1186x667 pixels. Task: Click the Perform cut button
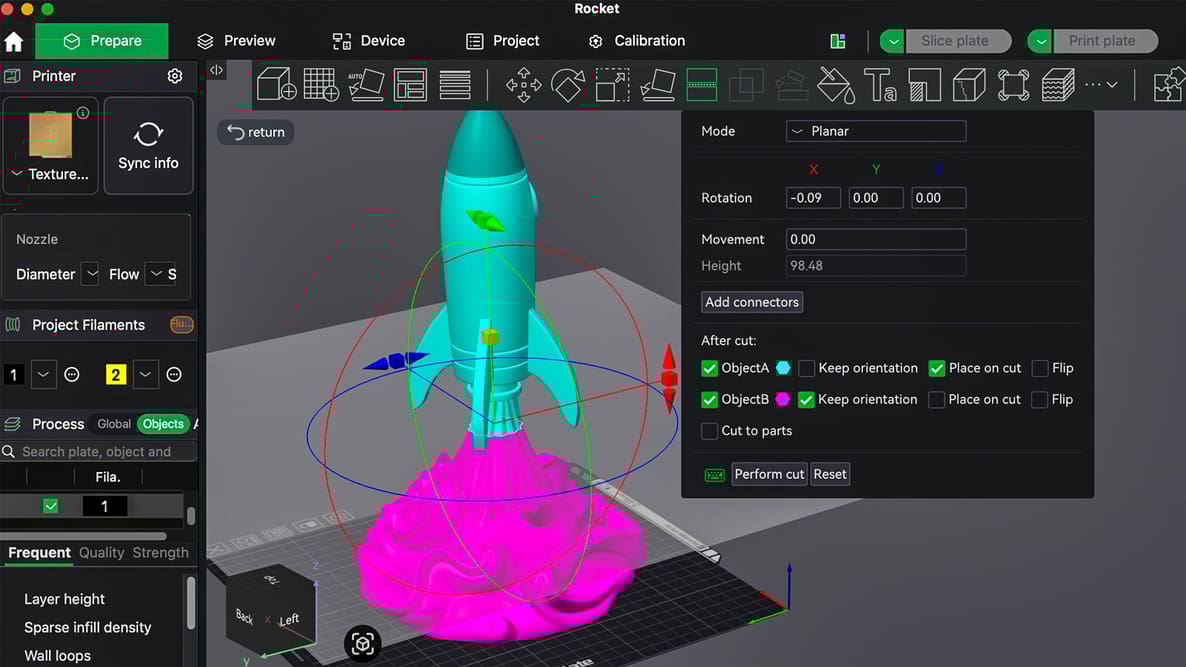point(768,473)
